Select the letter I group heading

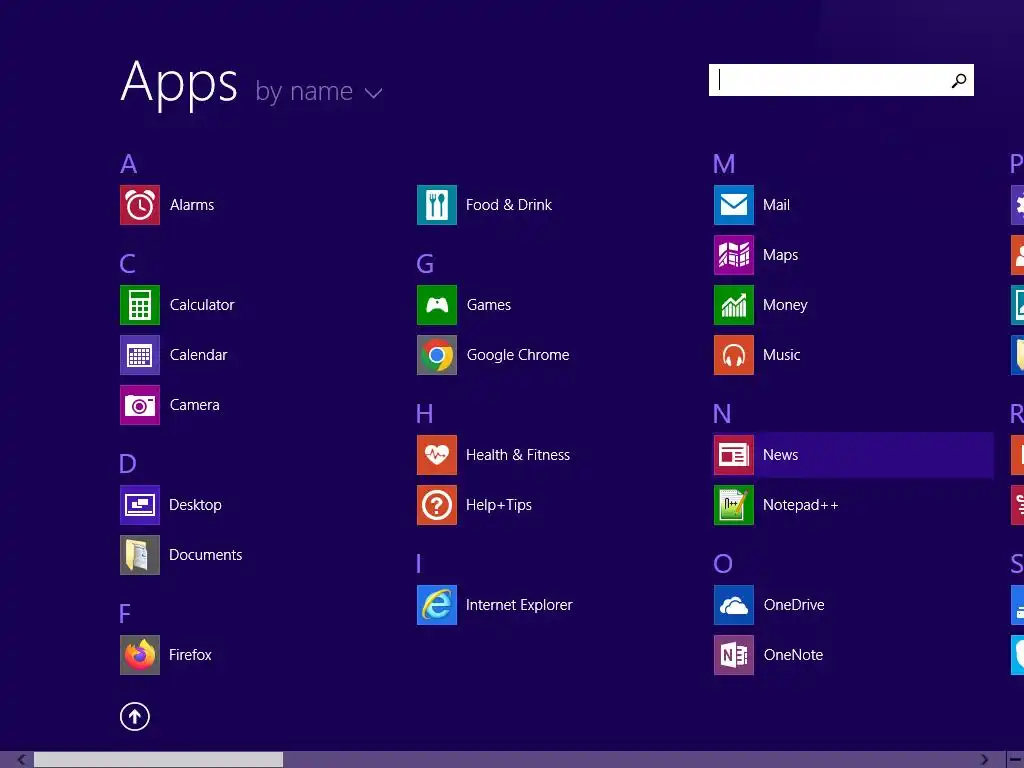pyautogui.click(x=419, y=564)
